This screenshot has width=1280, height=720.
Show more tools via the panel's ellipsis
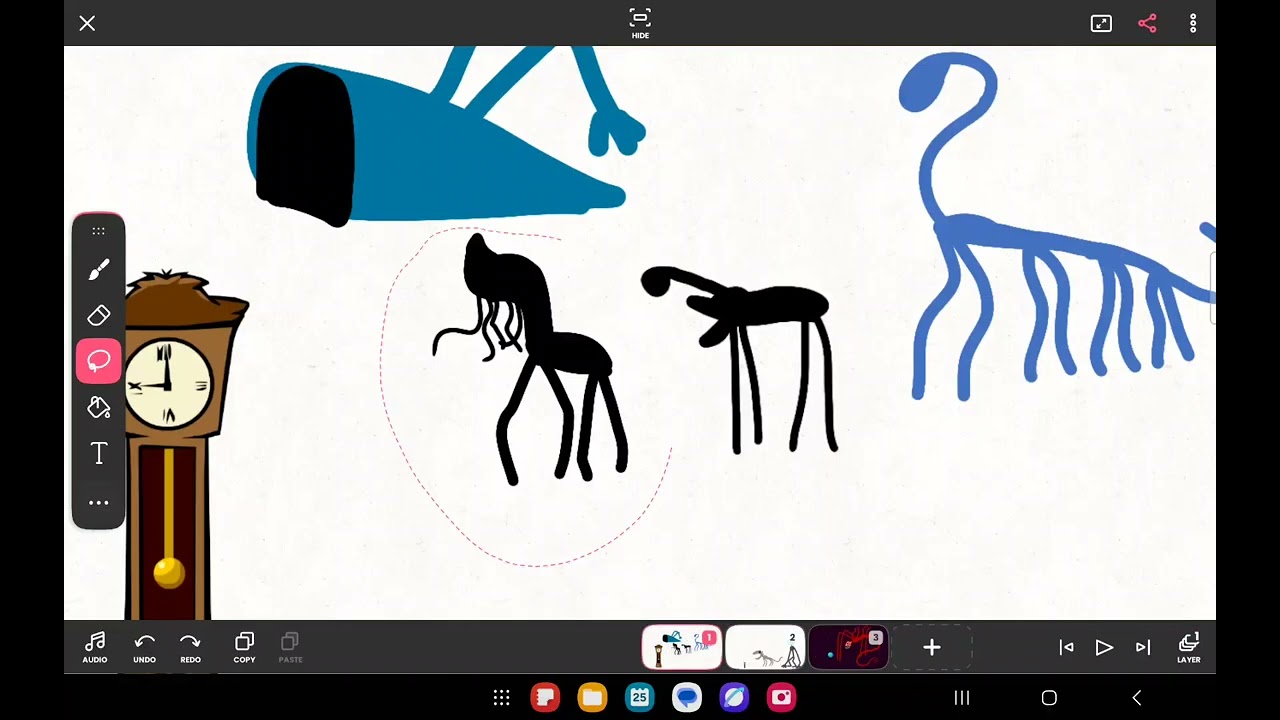(98, 502)
